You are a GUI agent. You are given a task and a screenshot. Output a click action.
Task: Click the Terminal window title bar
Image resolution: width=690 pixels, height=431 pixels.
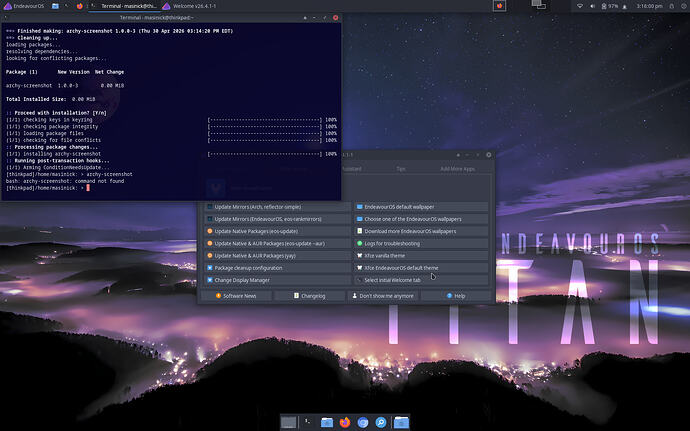(157, 18)
